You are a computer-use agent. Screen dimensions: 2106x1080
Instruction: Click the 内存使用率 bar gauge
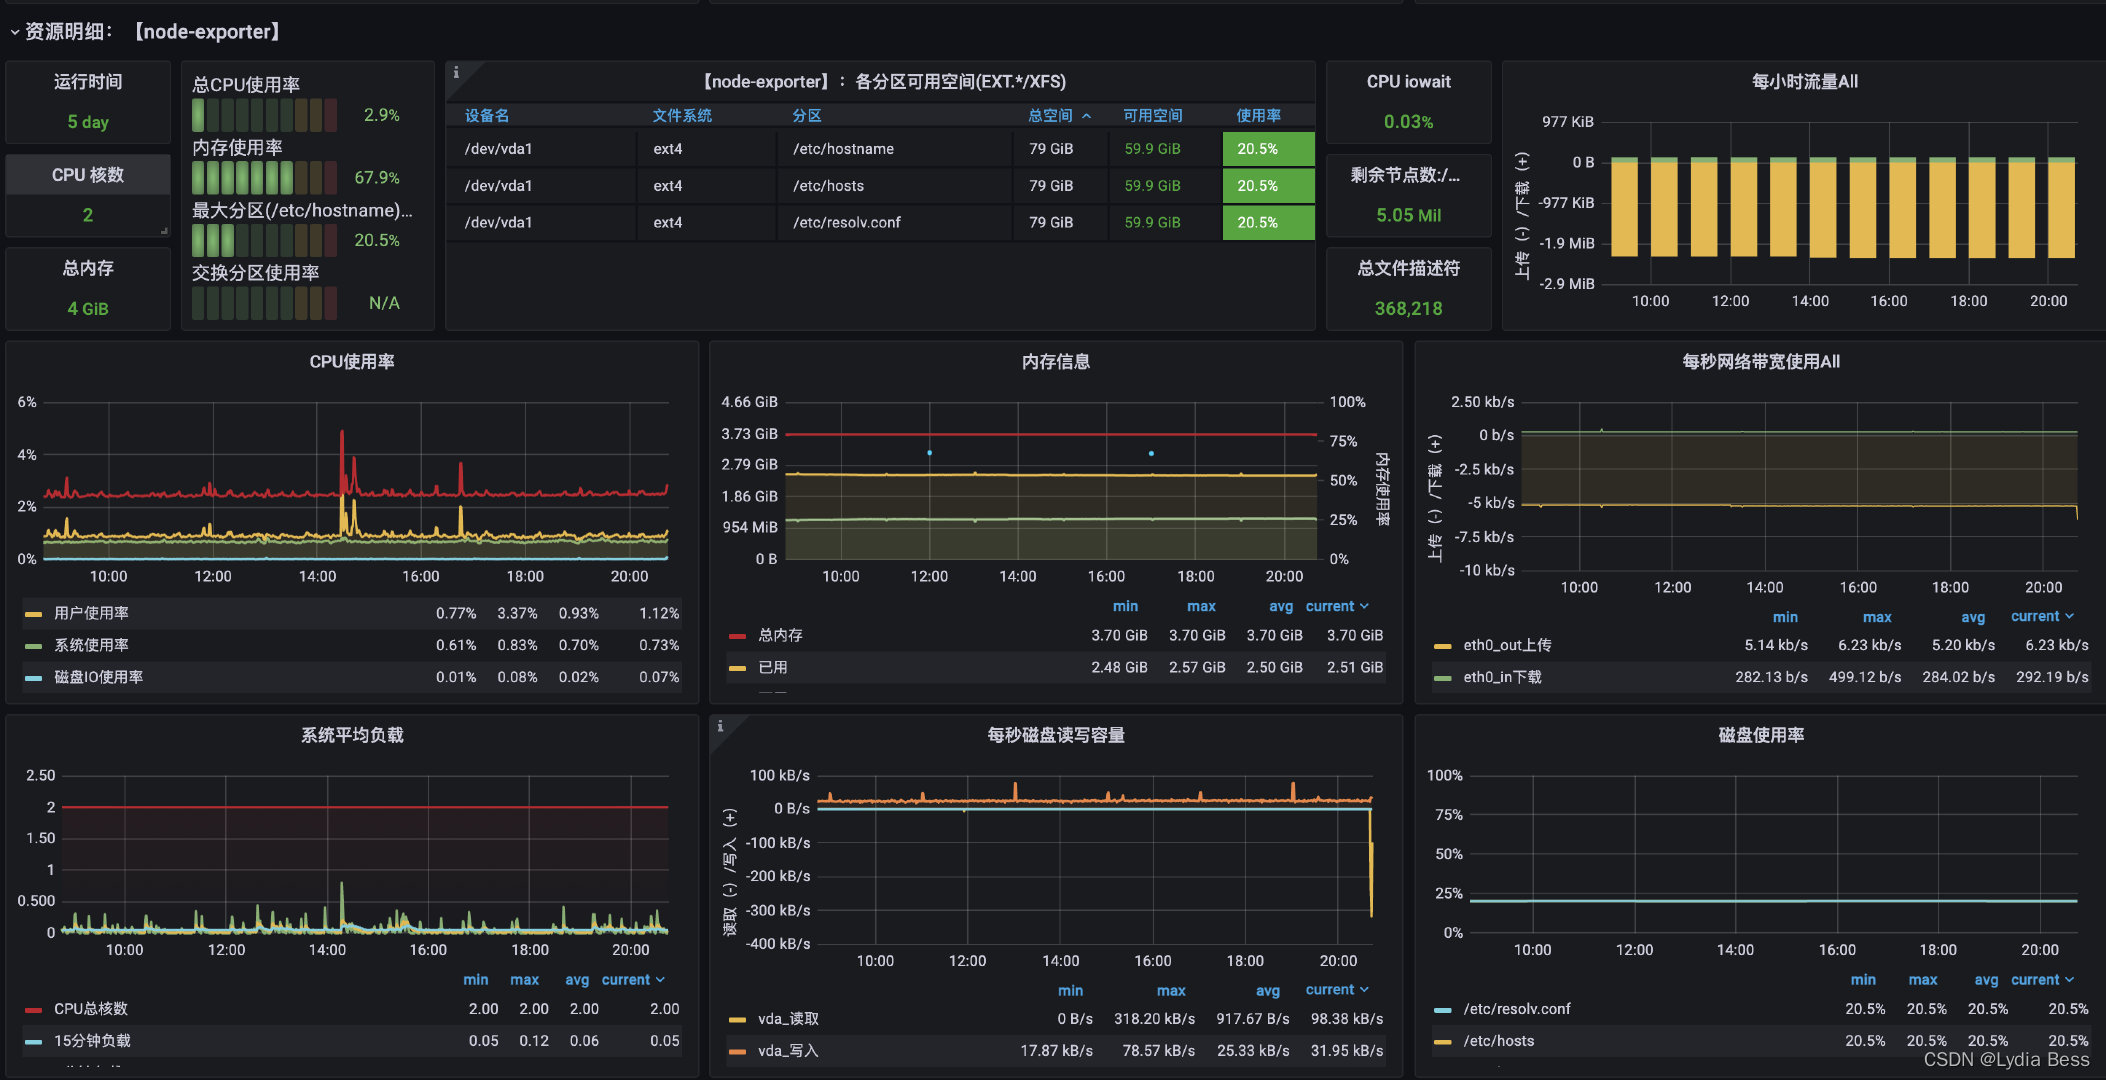(x=265, y=178)
